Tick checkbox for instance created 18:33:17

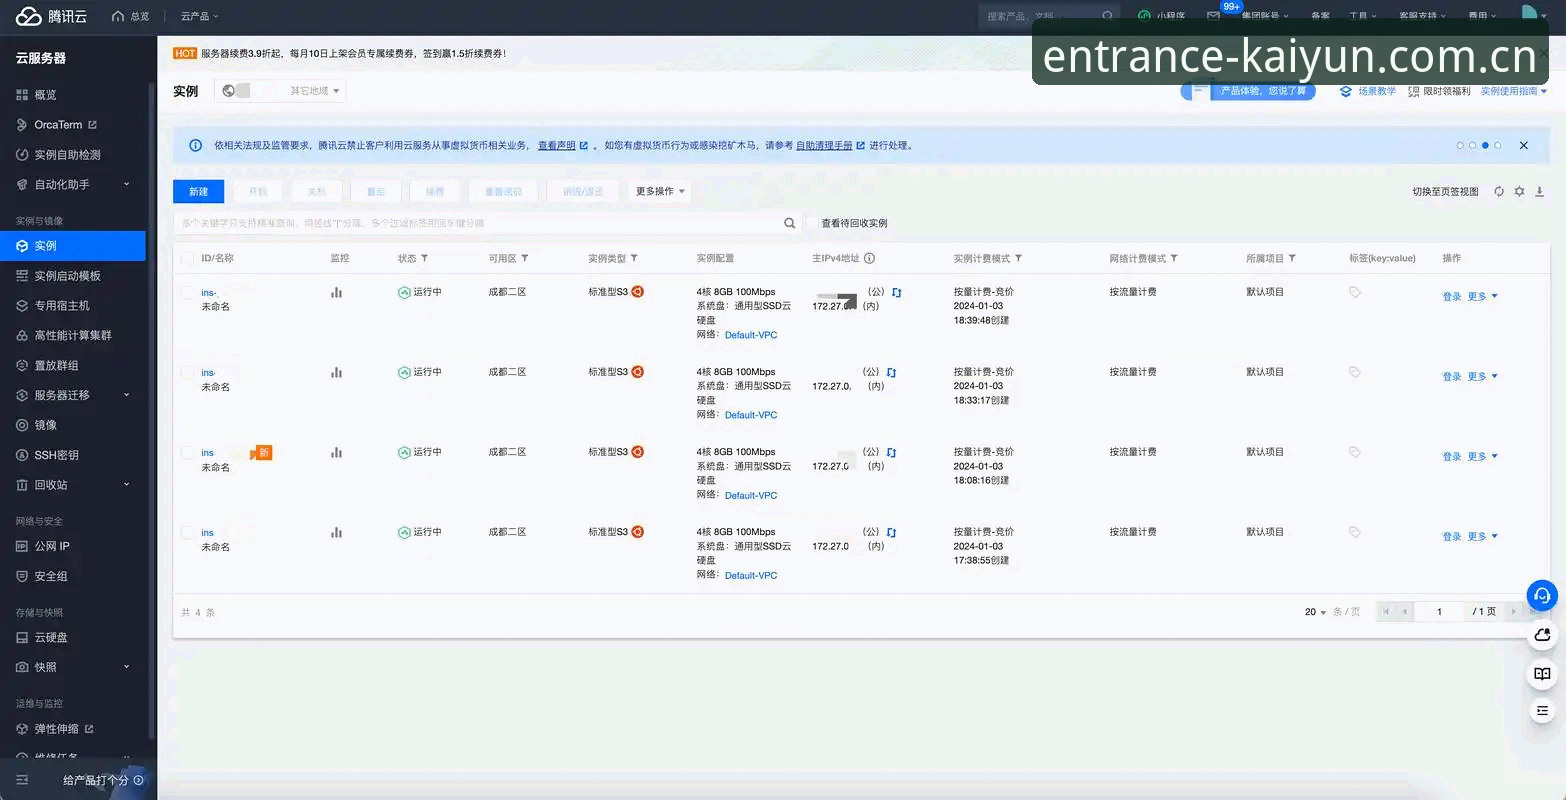(187, 372)
